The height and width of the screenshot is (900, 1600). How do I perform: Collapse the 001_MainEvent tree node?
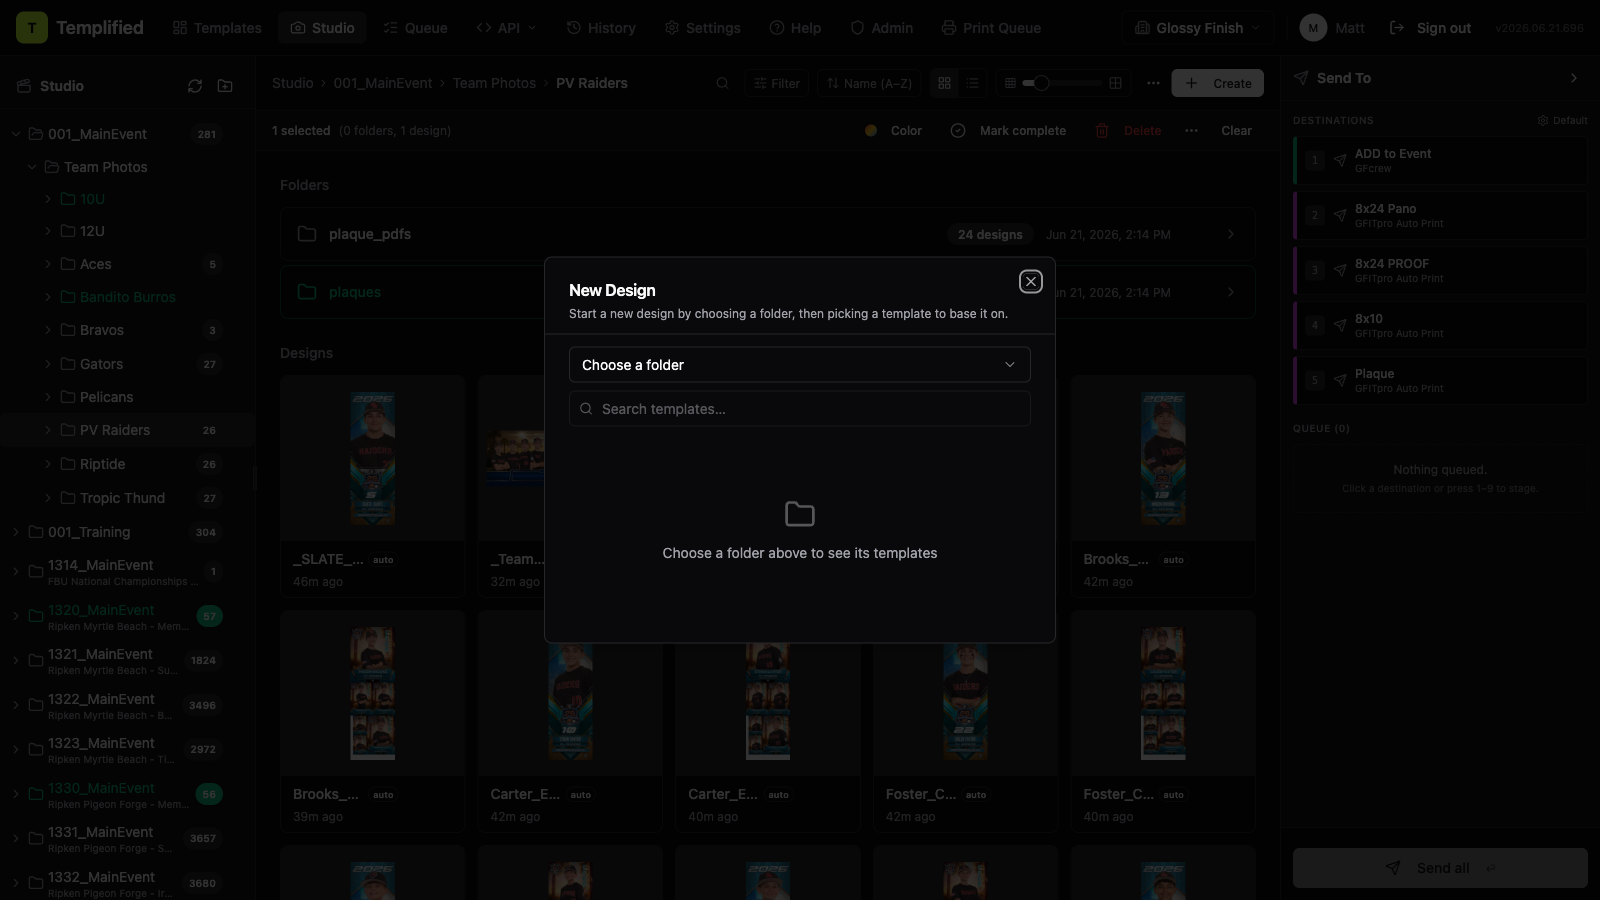coord(16,134)
